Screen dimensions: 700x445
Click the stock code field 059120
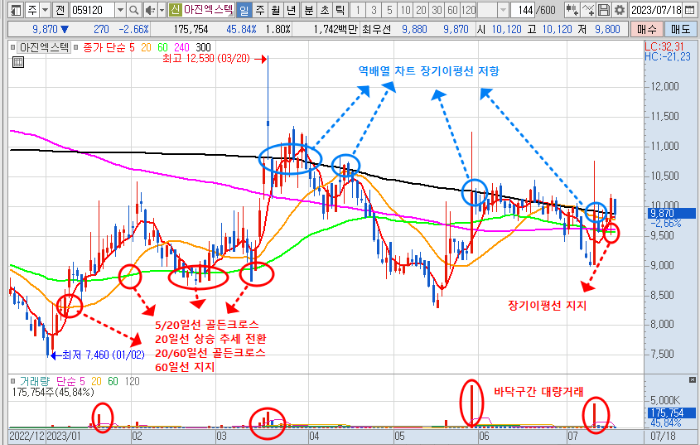point(92,10)
